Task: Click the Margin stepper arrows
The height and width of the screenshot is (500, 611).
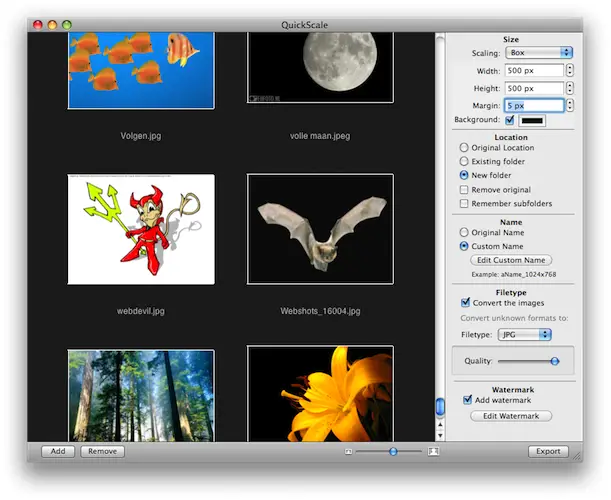Action: (x=570, y=104)
